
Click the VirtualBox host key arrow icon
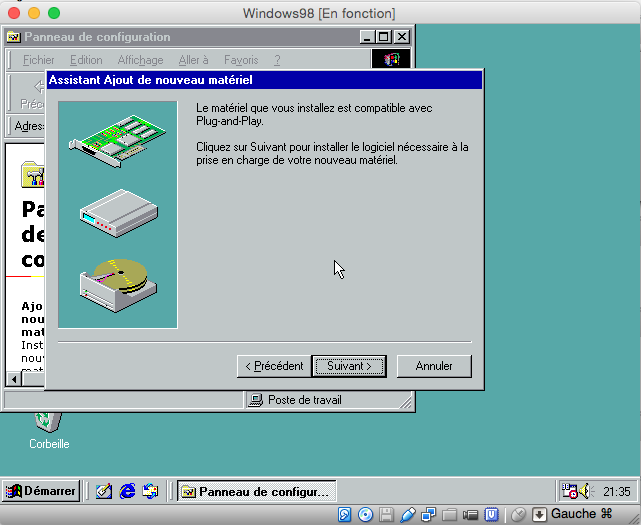coord(539,515)
